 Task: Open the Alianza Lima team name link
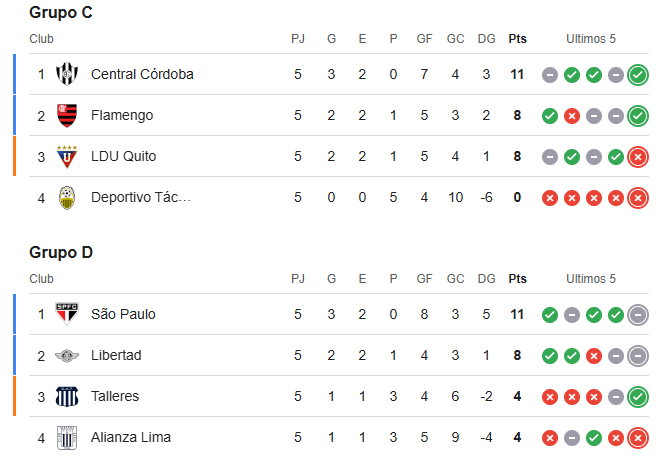pos(131,437)
